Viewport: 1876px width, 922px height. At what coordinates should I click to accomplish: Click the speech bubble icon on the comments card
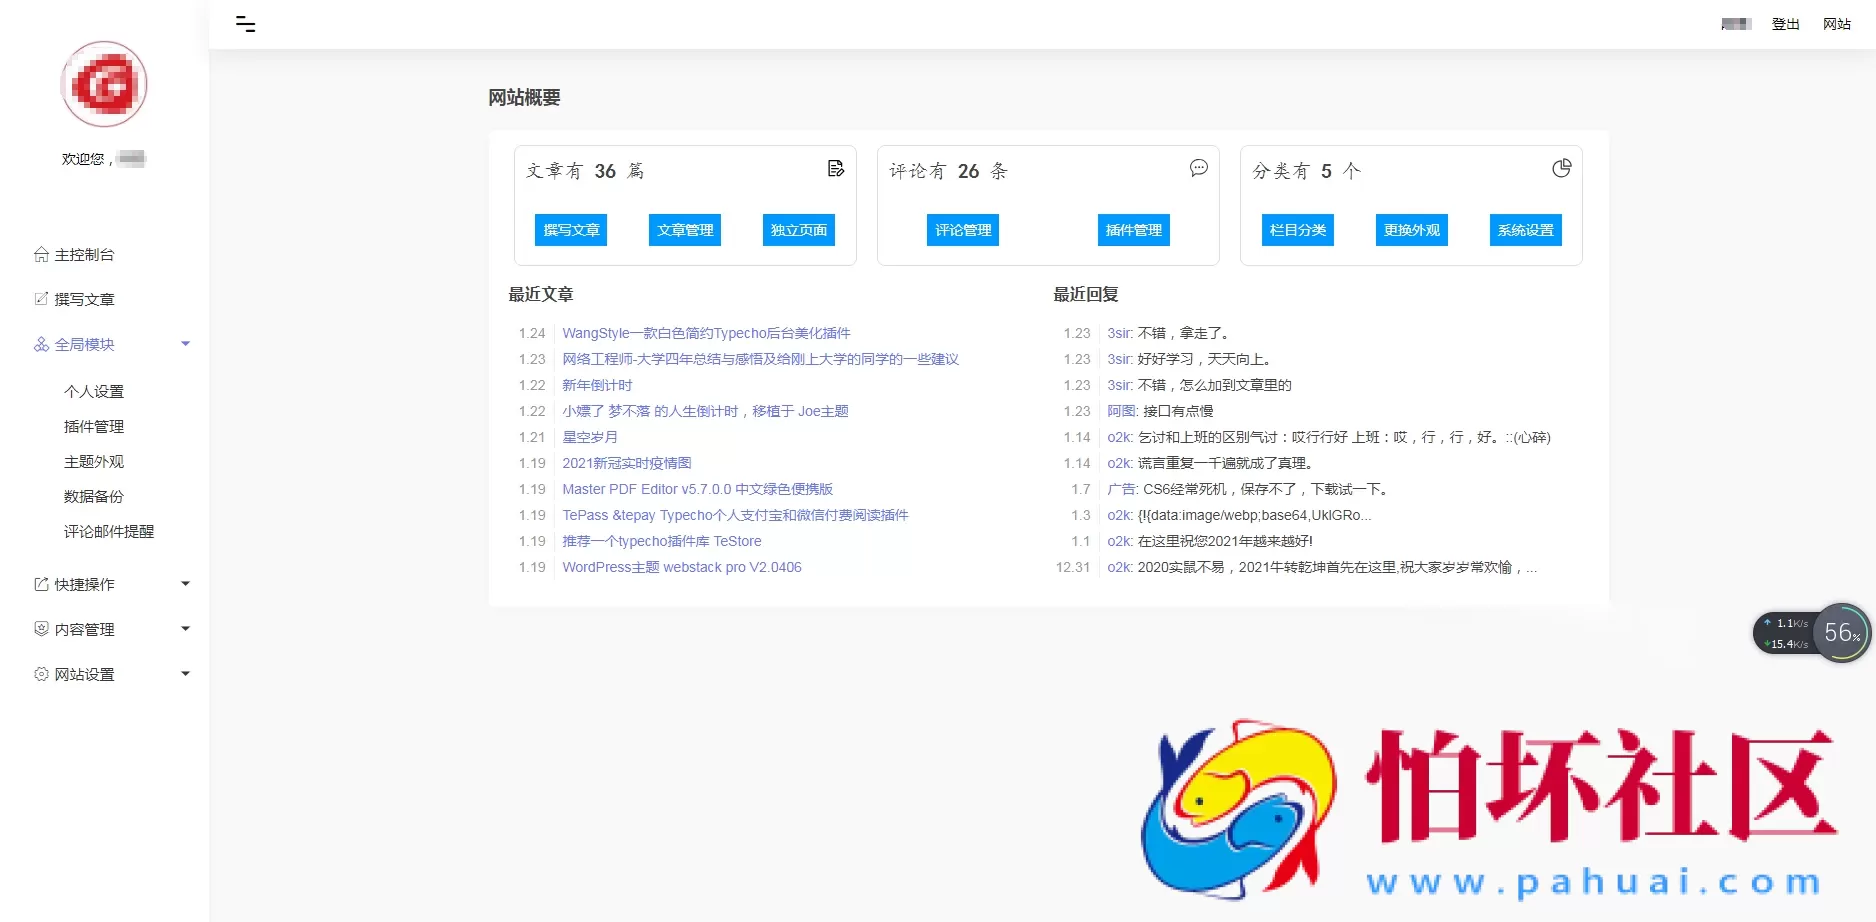coord(1199,169)
